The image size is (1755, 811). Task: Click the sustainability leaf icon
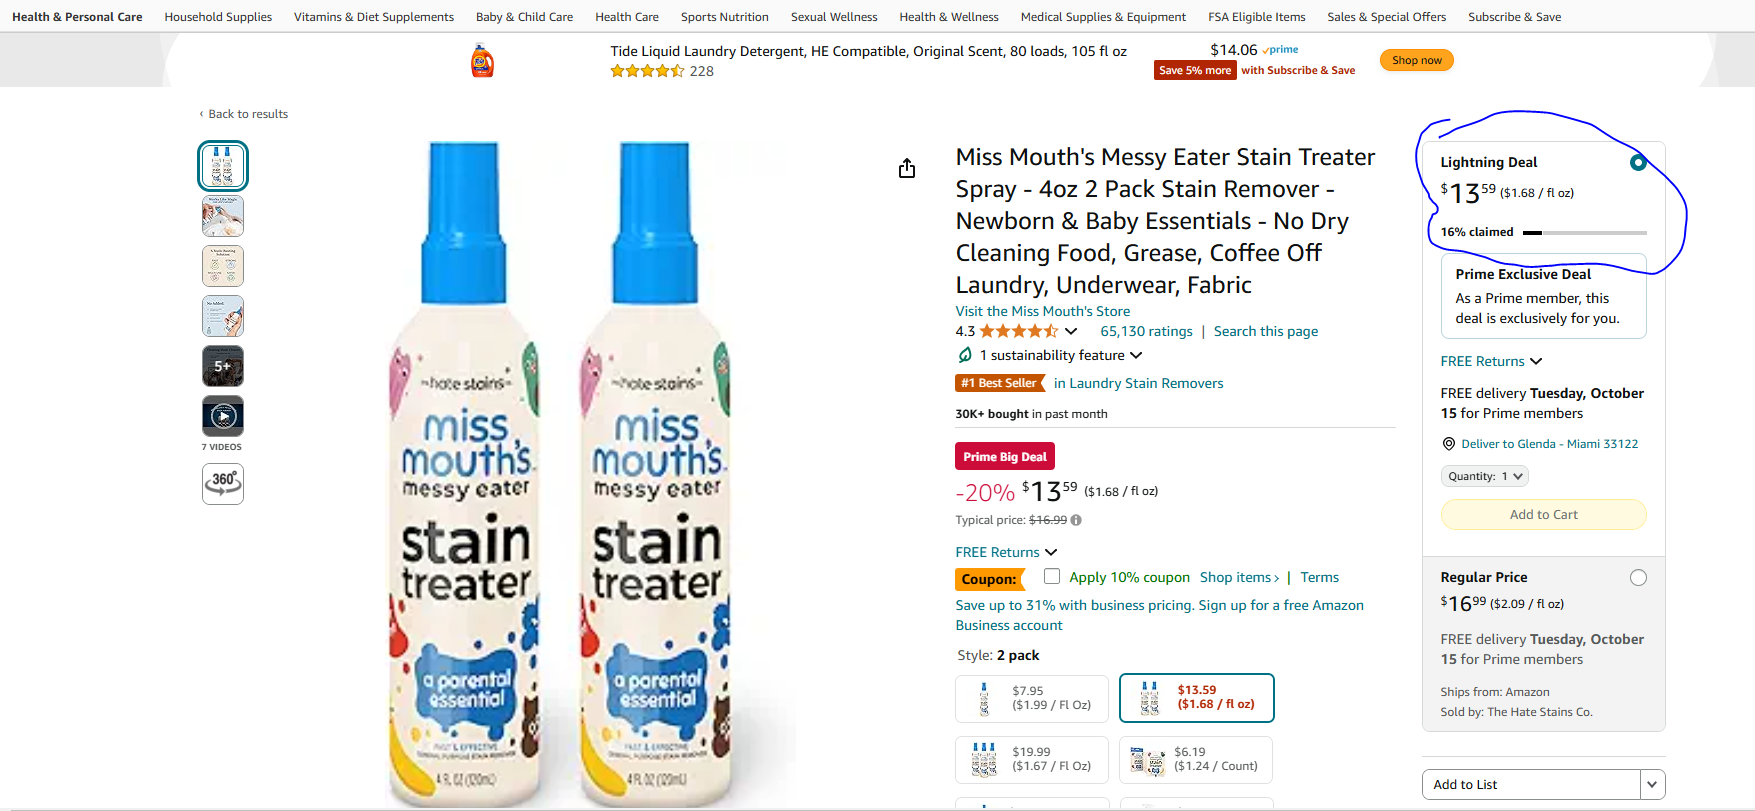click(965, 355)
